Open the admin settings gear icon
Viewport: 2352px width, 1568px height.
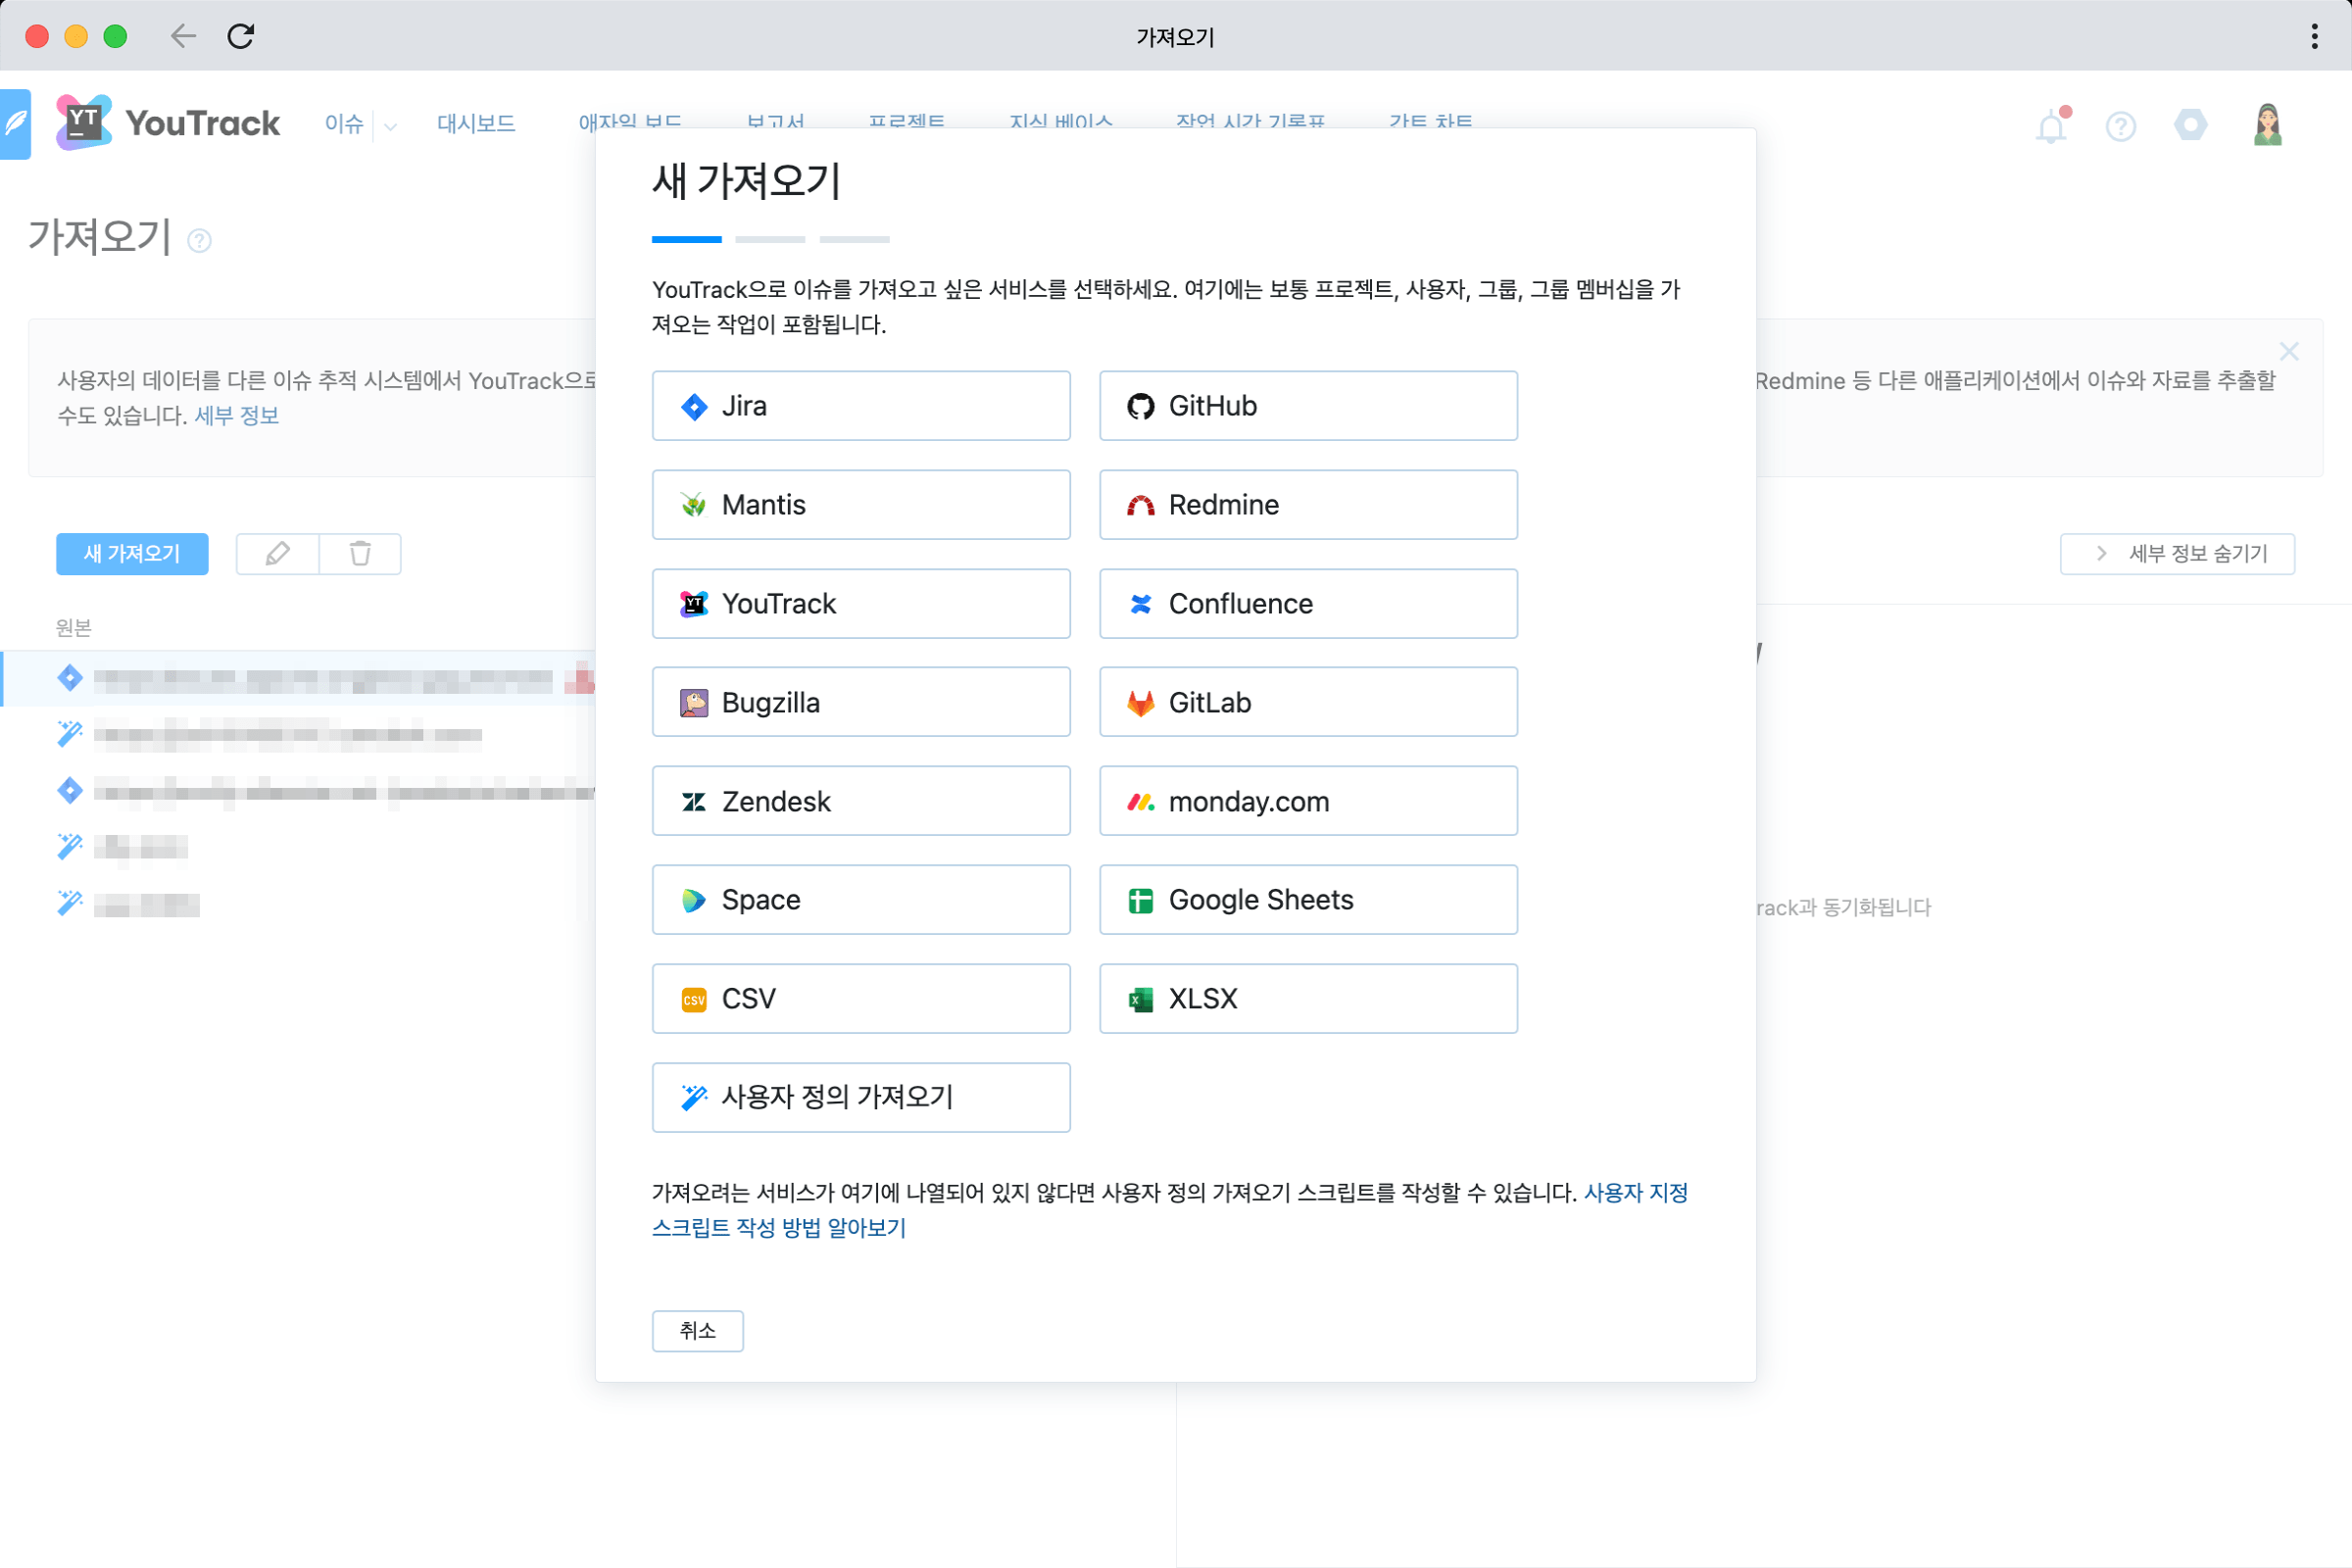pos(2191,125)
